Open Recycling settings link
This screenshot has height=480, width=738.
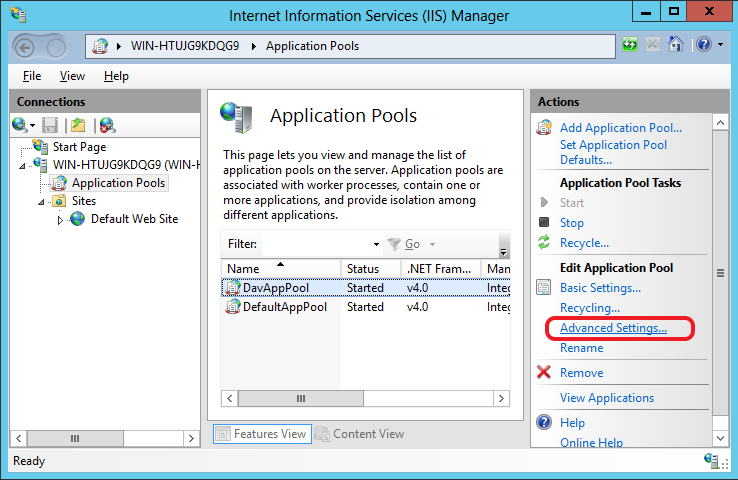click(x=589, y=308)
